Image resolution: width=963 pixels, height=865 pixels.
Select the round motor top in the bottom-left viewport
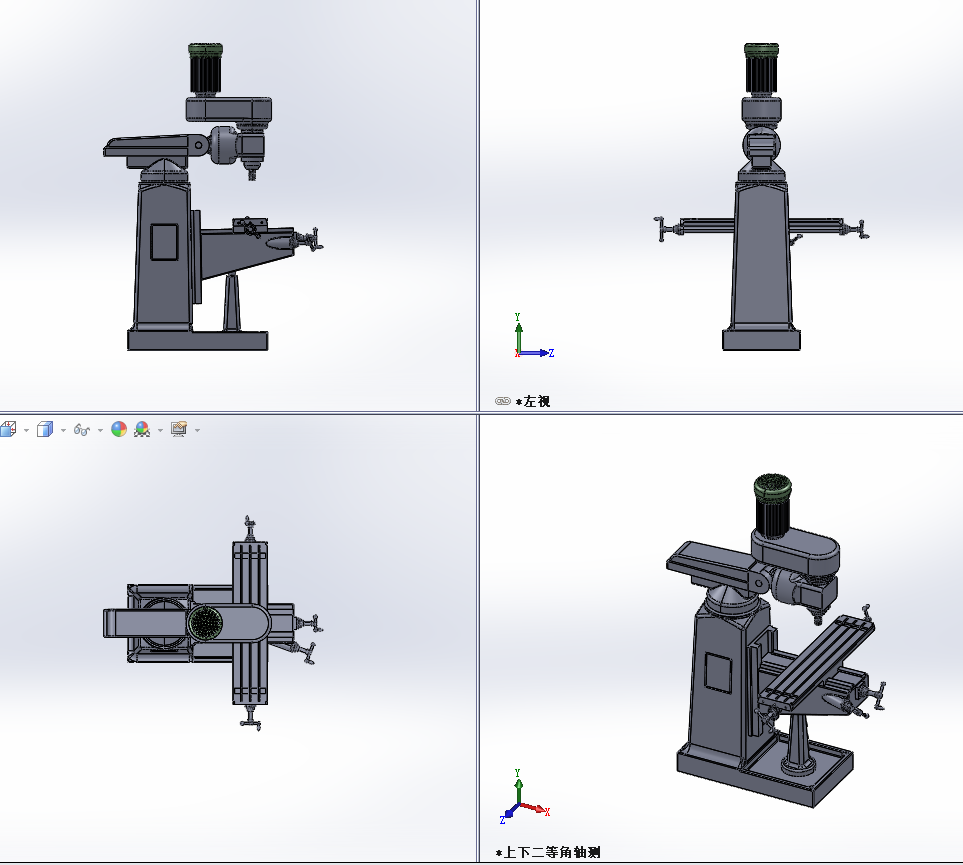pyautogui.click(x=205, y=623)
